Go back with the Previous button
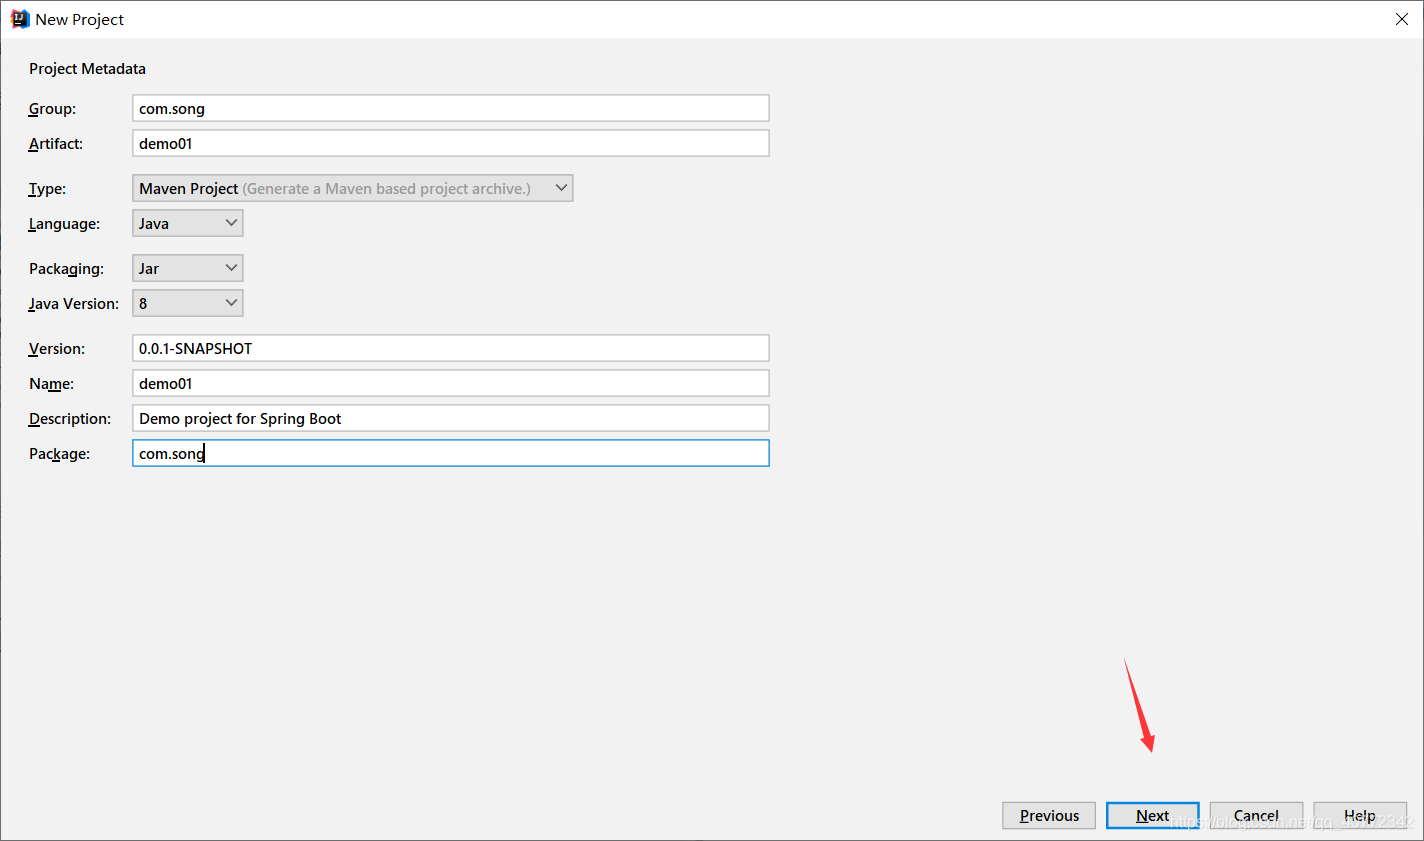This screenshot has height=841, width=1424. click(x=1049, y=815)
